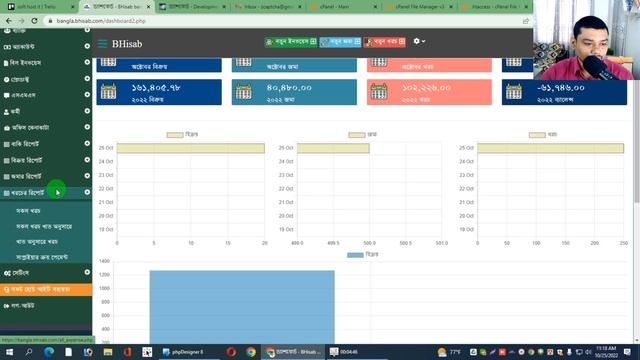Expand the অফিস কেনাকাটা row plus icon
Screen dimensions: 640x360
(87, 127)
